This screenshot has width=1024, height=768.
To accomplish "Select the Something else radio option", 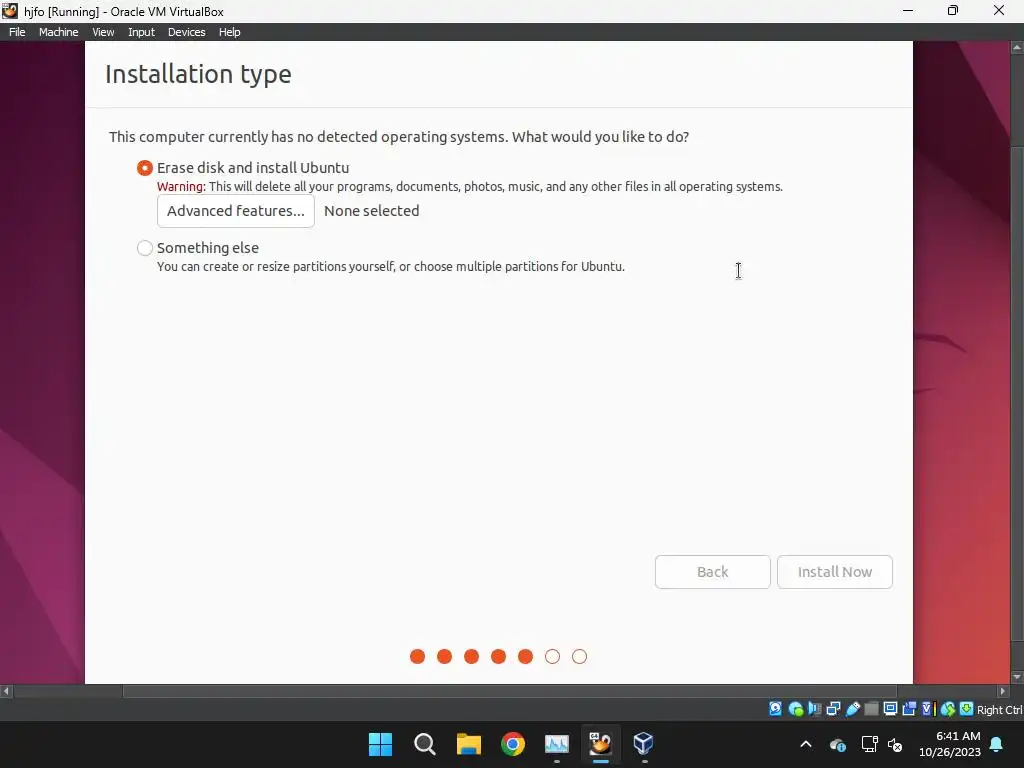I will [145, 248].
